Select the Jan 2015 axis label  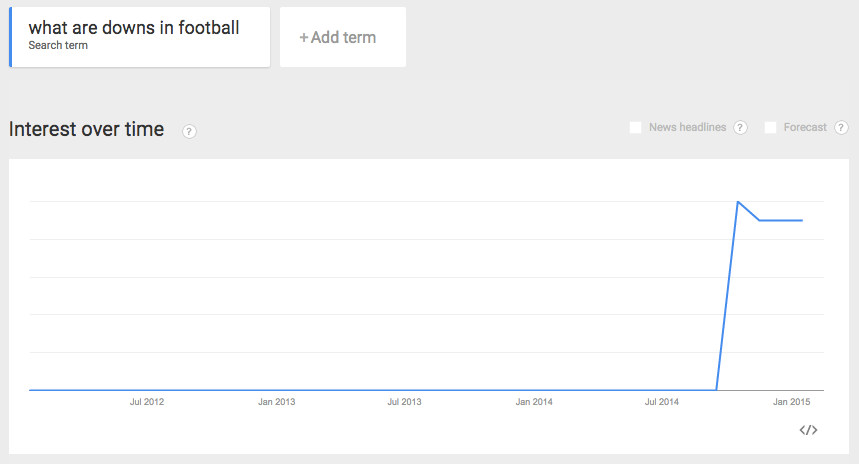coord(792,402)
